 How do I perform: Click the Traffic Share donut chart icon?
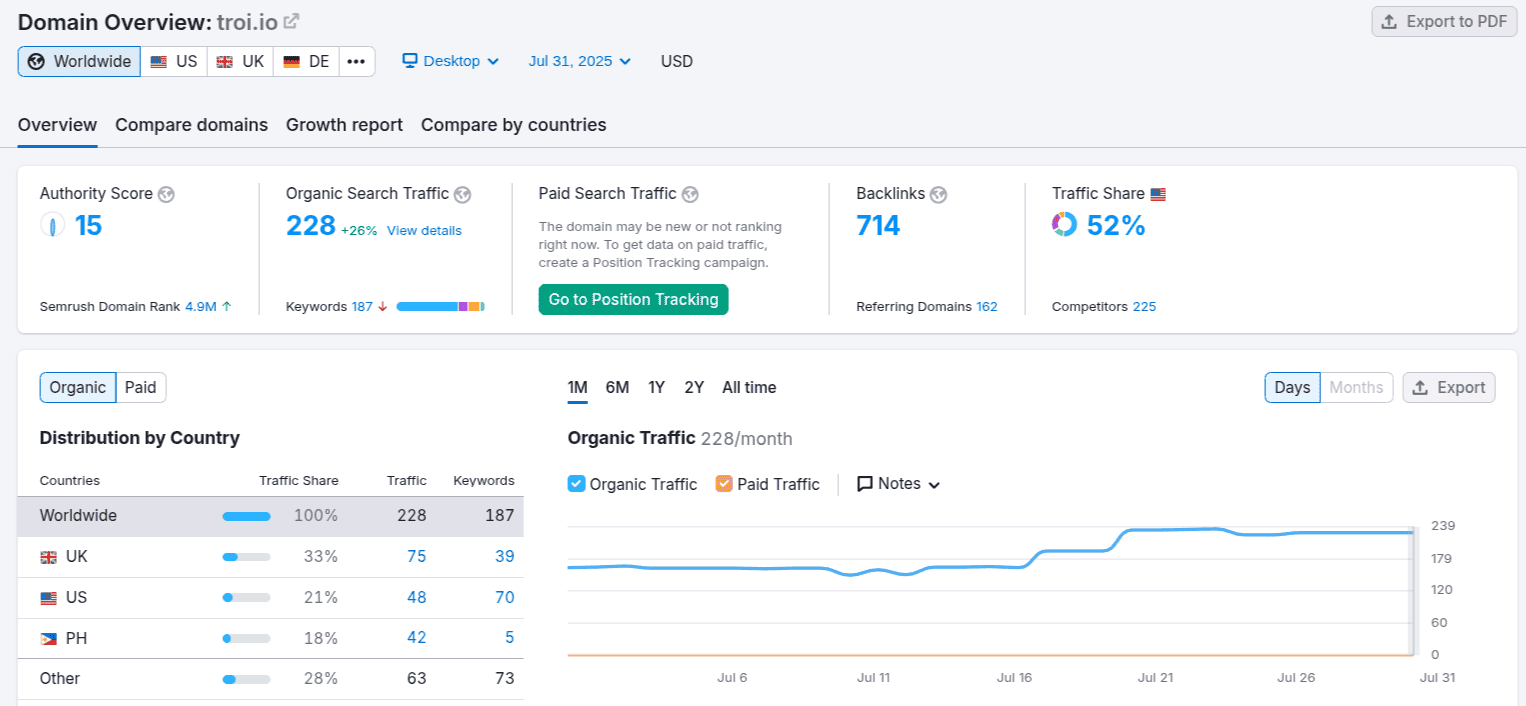1064,225
